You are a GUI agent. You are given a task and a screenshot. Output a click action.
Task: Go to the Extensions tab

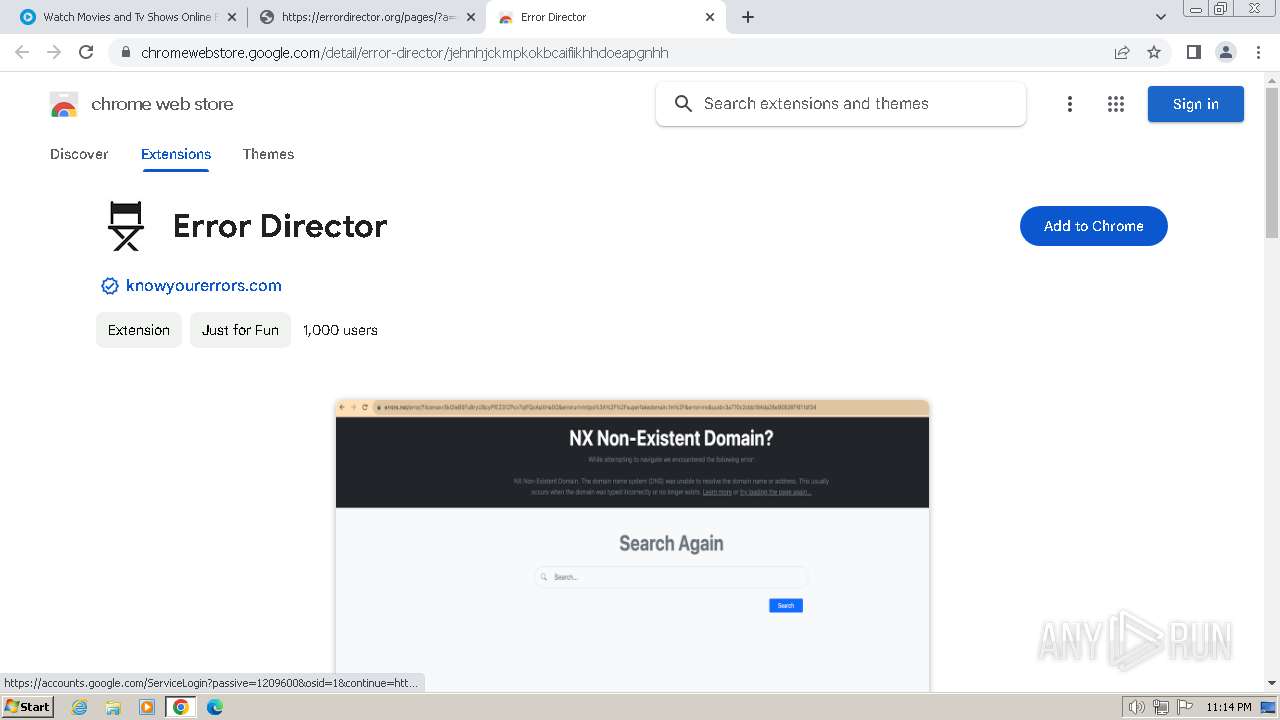176,154
